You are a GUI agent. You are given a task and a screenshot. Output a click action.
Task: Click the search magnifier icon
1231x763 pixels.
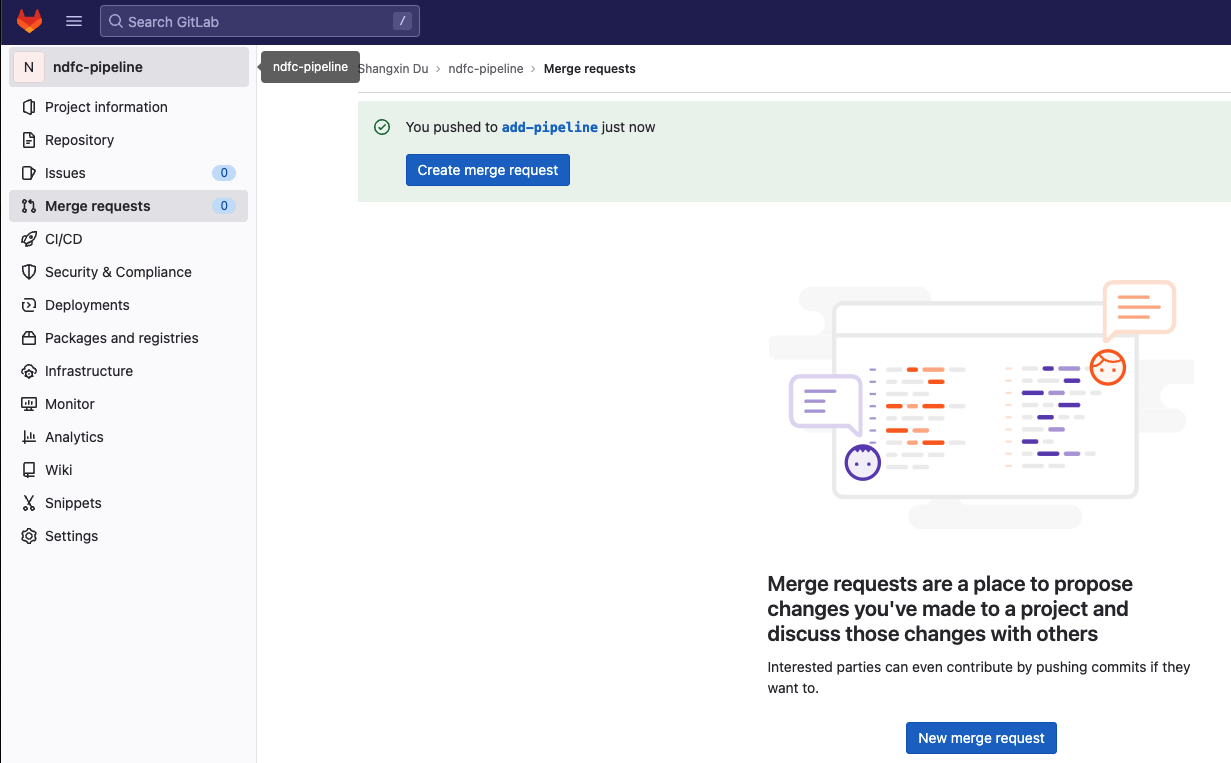[x=116, y=21]
